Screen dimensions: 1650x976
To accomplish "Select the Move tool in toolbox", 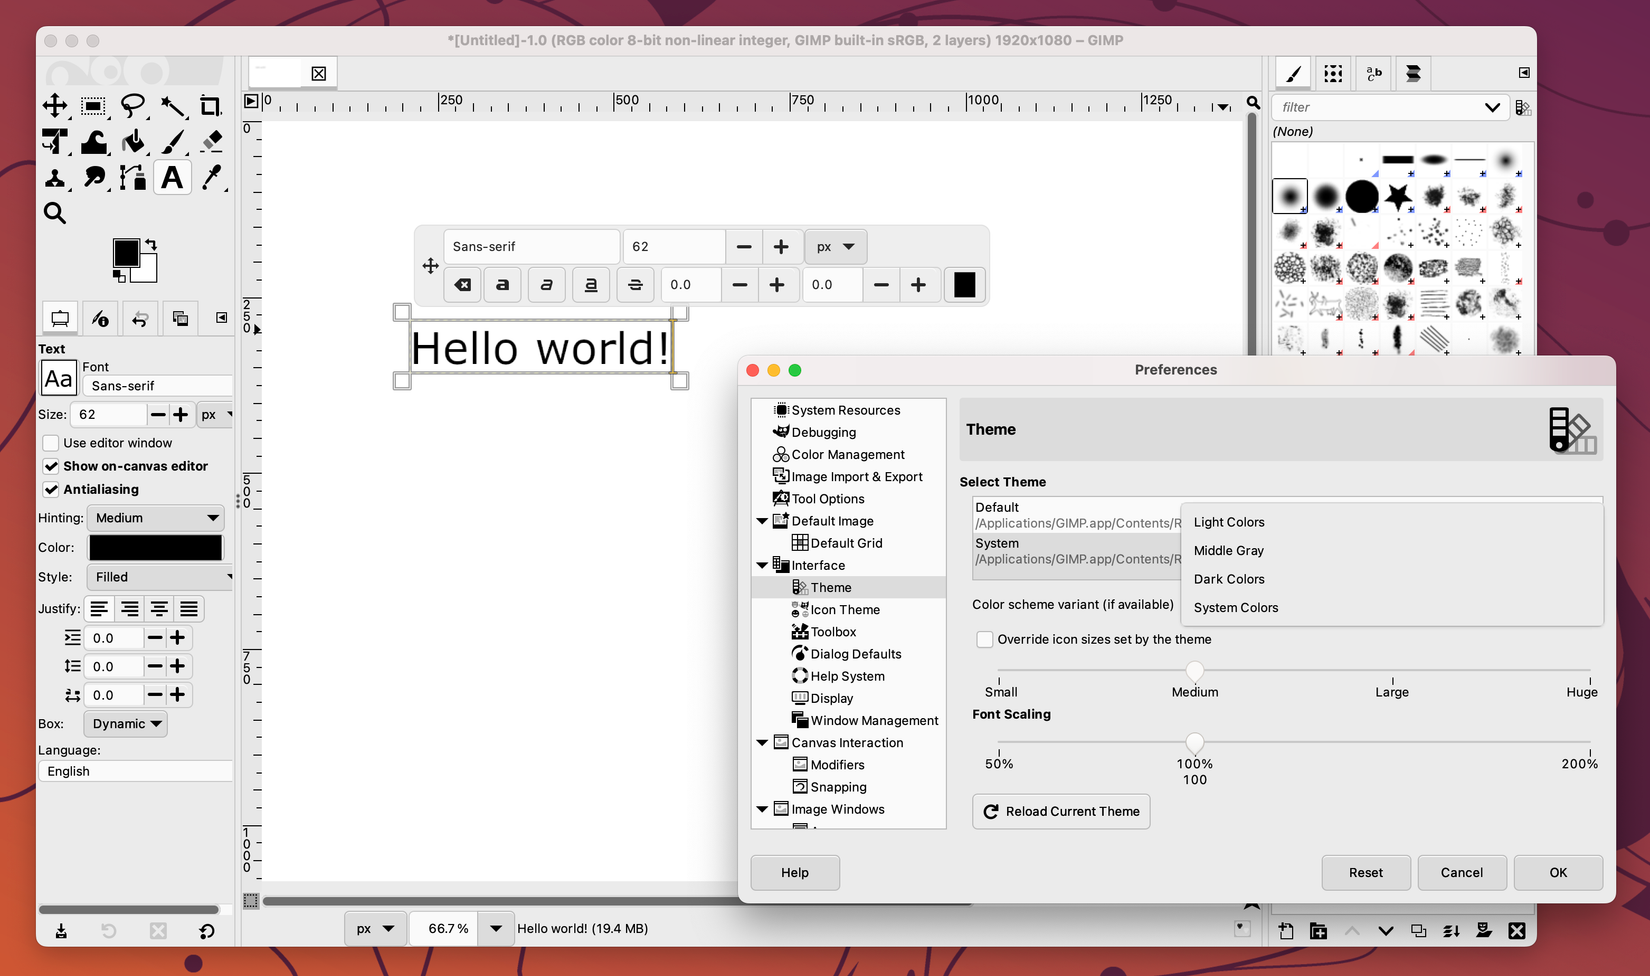I will 55,106.
